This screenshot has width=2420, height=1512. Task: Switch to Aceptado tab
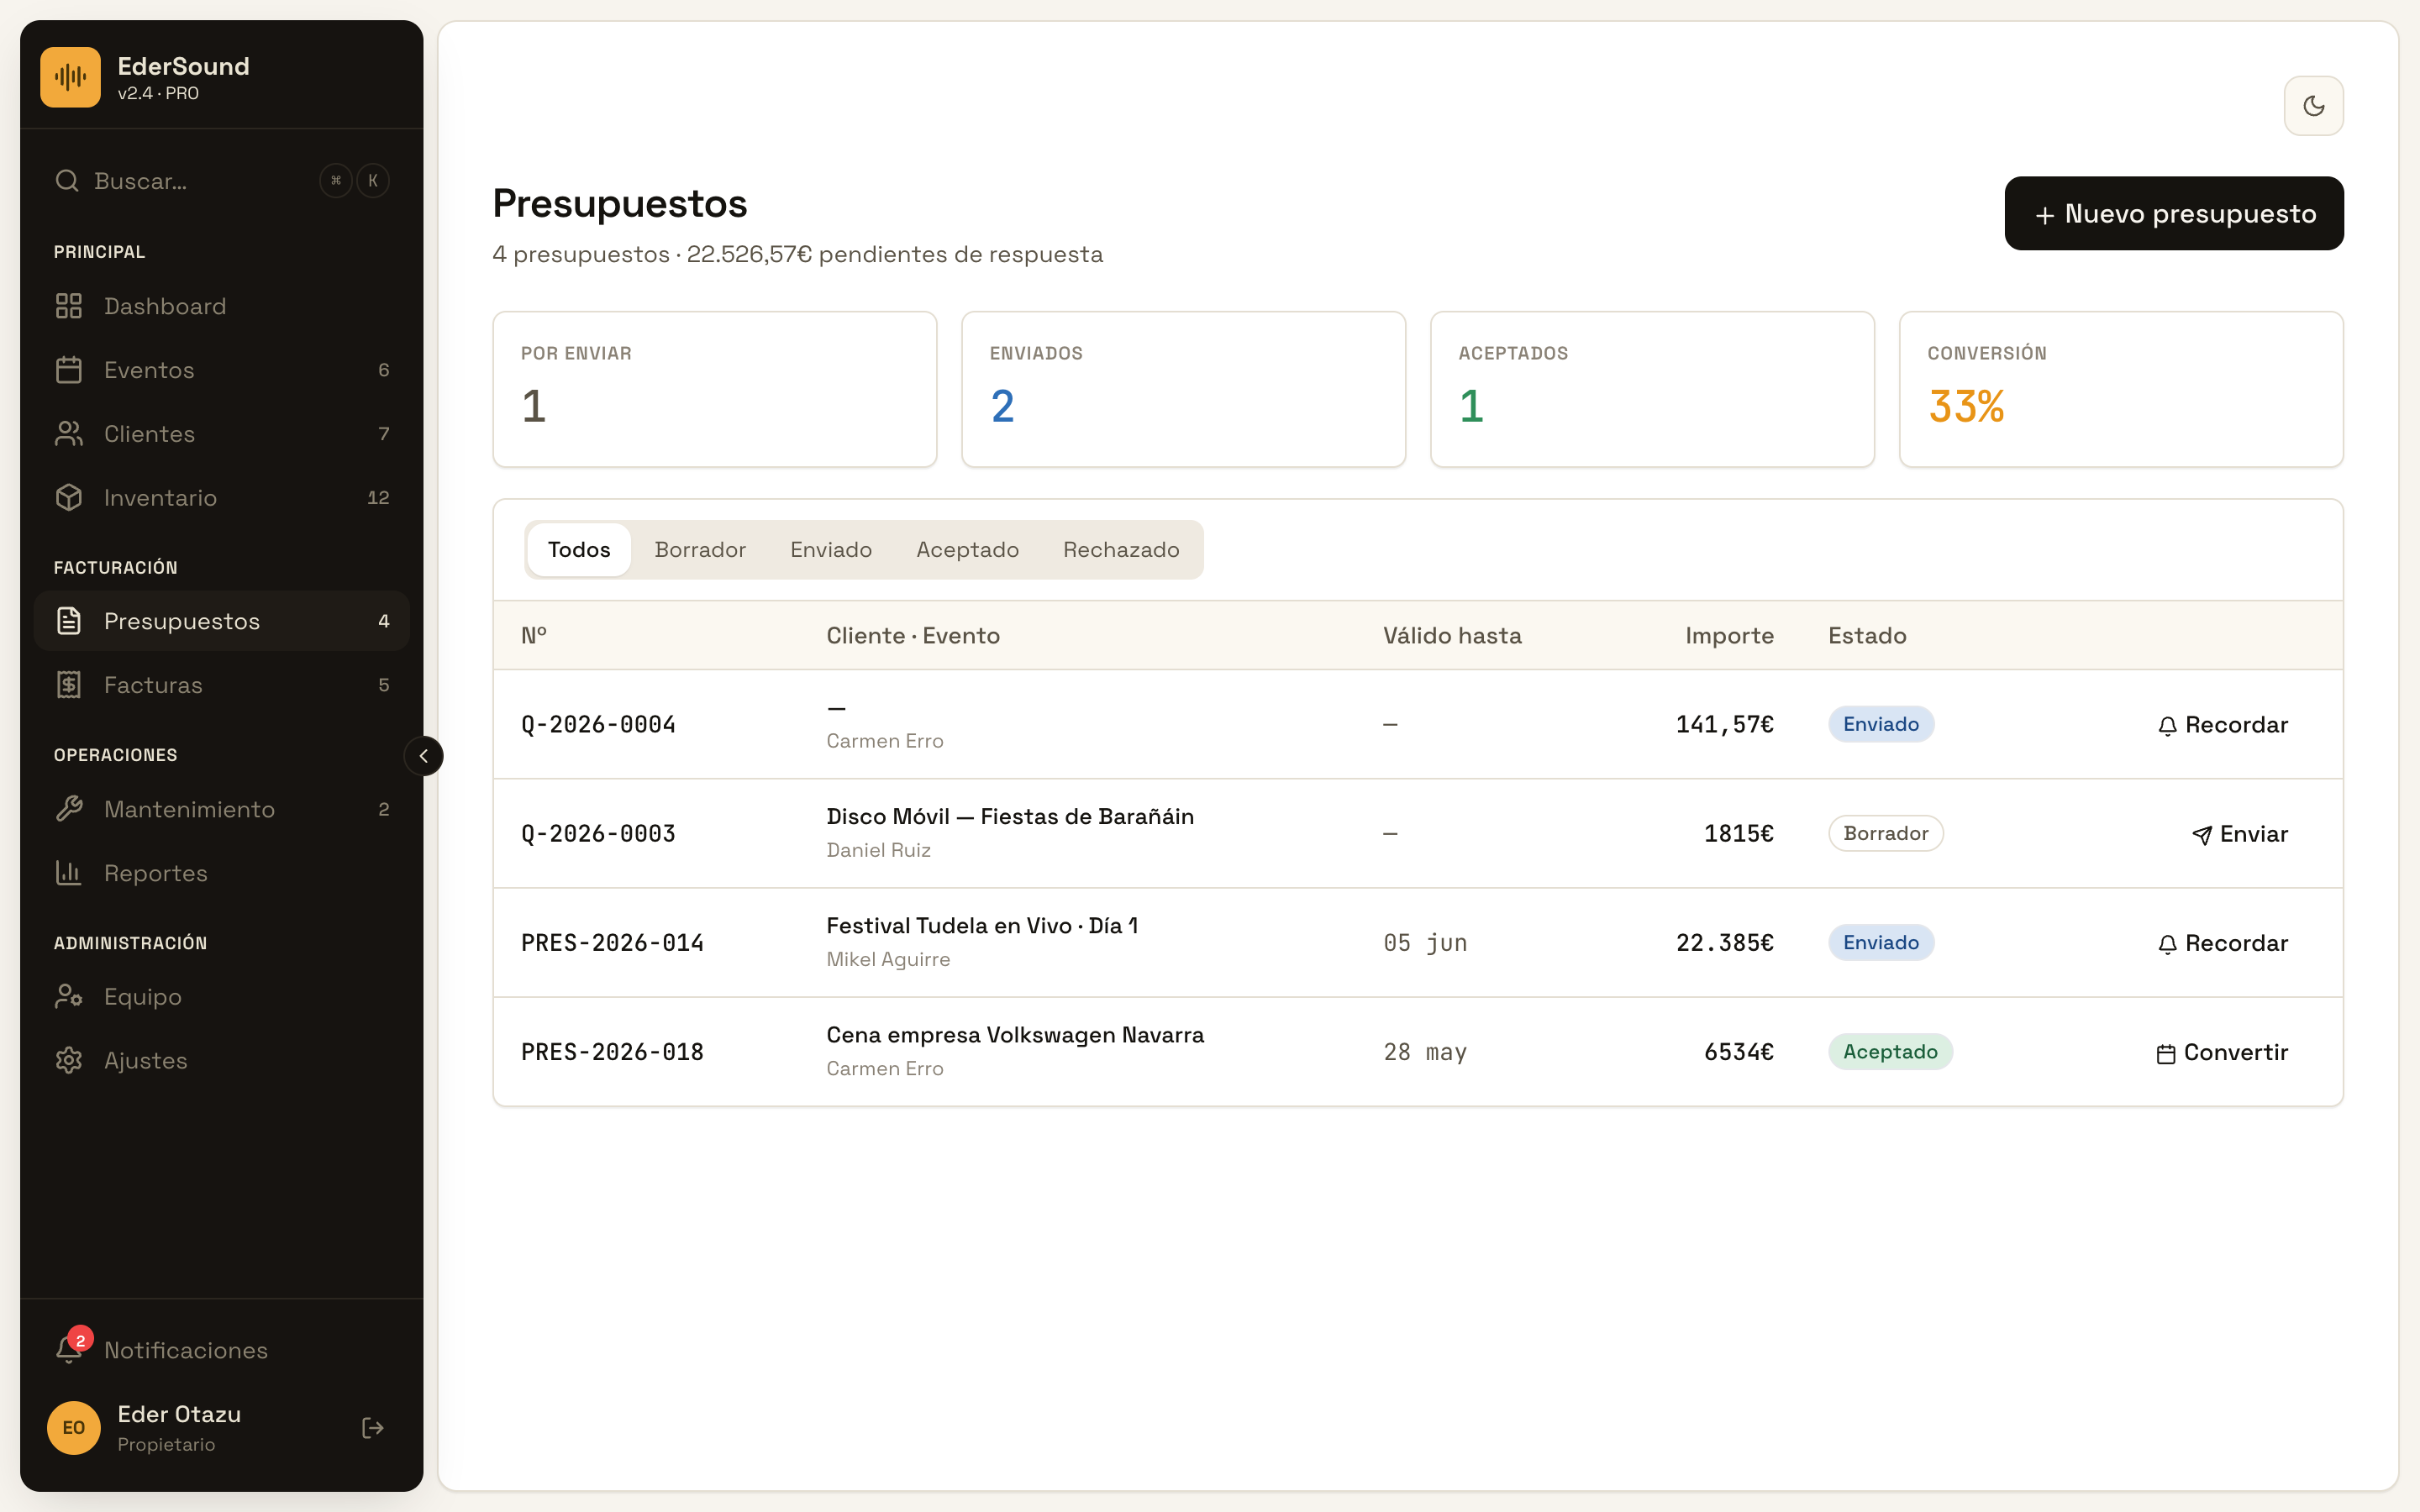[x=967, y=550]
